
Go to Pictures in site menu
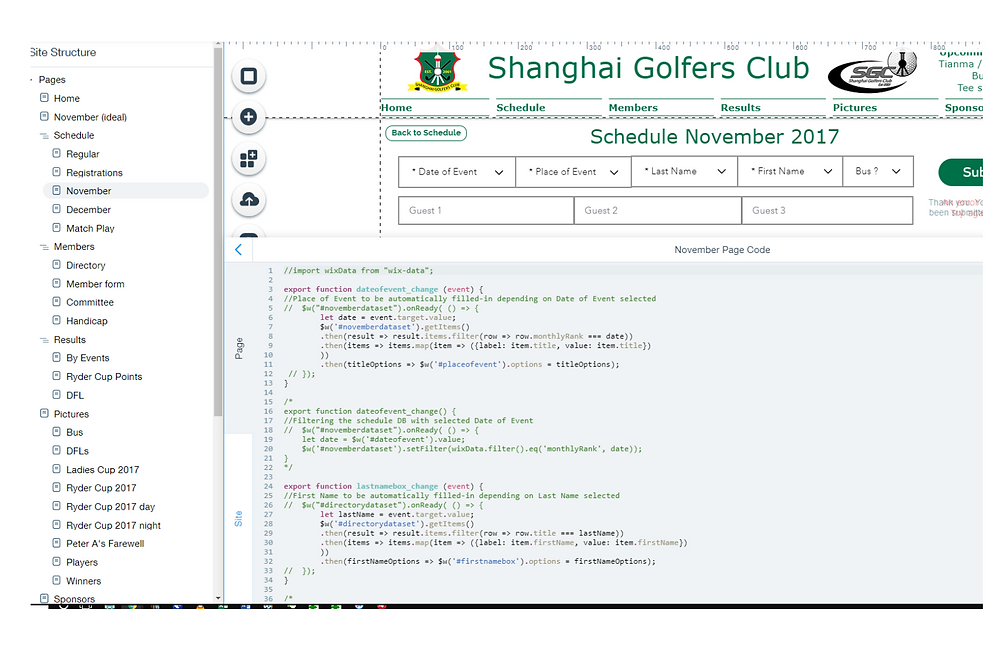click(x=855, y=107)
